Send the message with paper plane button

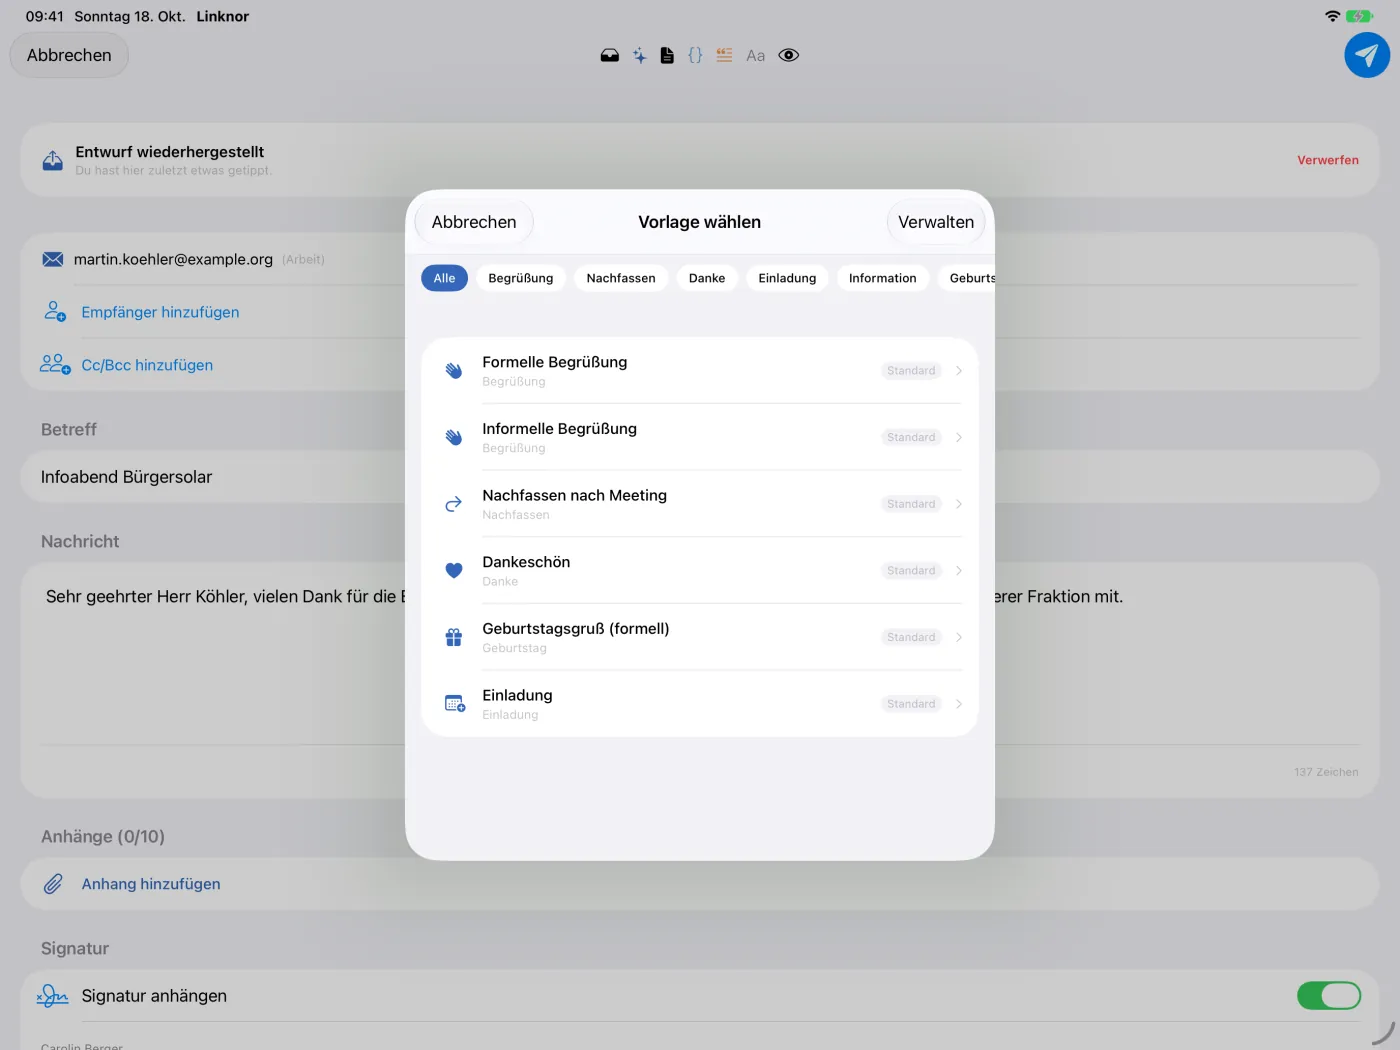pos(1367,55)
